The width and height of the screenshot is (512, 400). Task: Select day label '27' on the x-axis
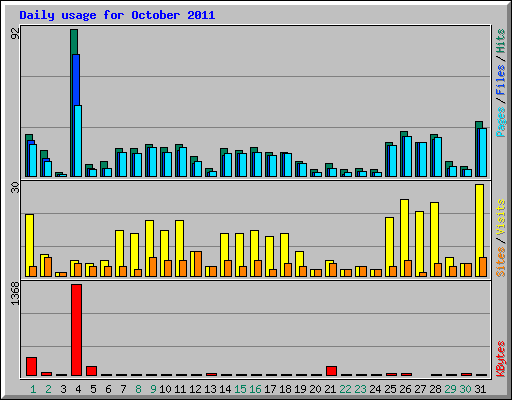pyautogui.click(x=420, y=389)
